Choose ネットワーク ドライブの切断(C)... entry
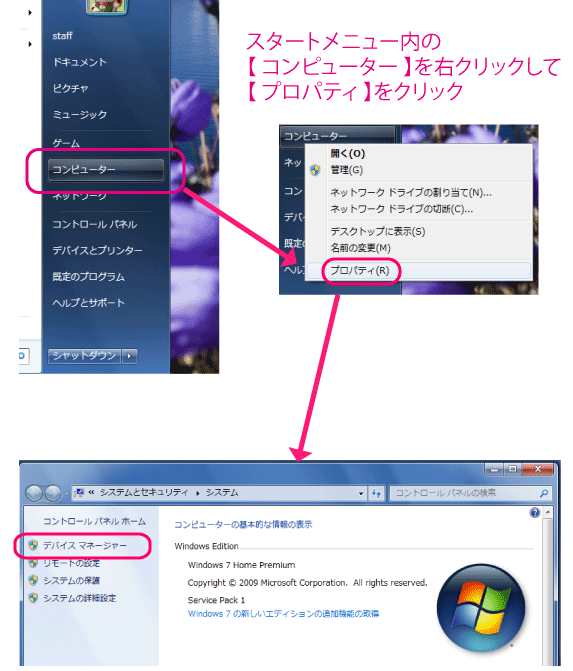This screenshot has height=671, width=573. click(x=401, y=209)
